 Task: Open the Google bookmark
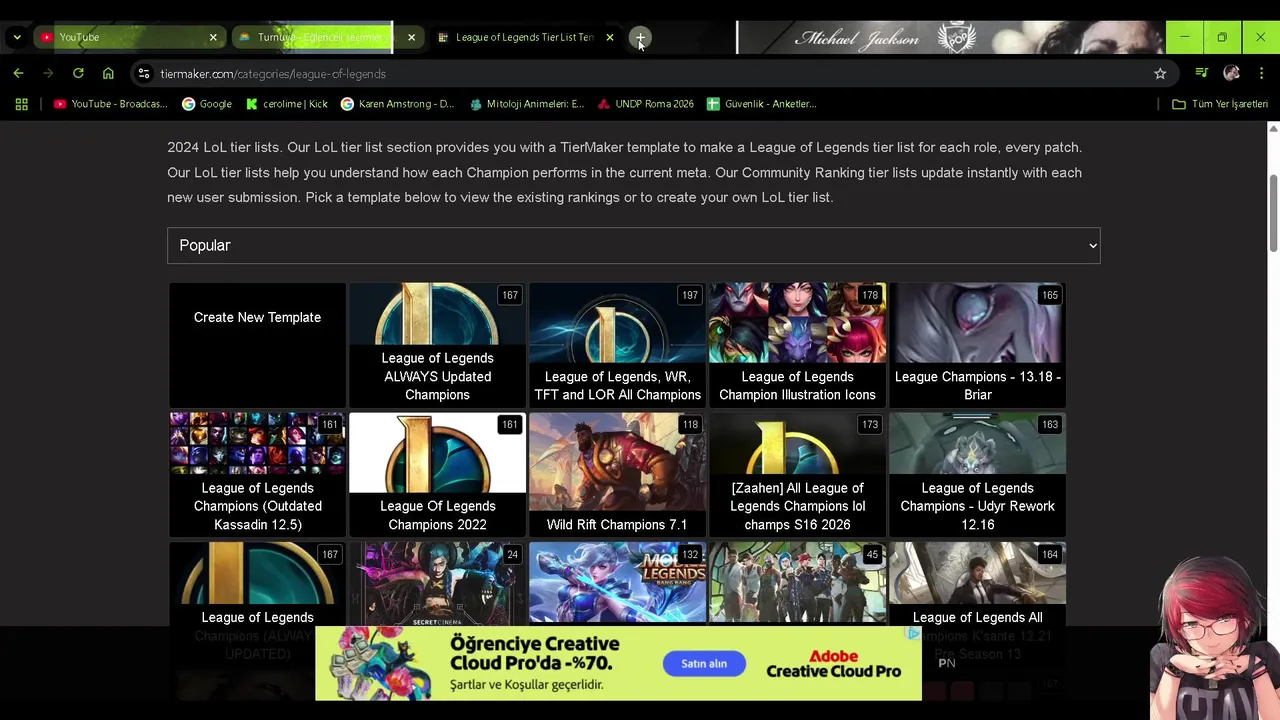(x=207, y=104)
